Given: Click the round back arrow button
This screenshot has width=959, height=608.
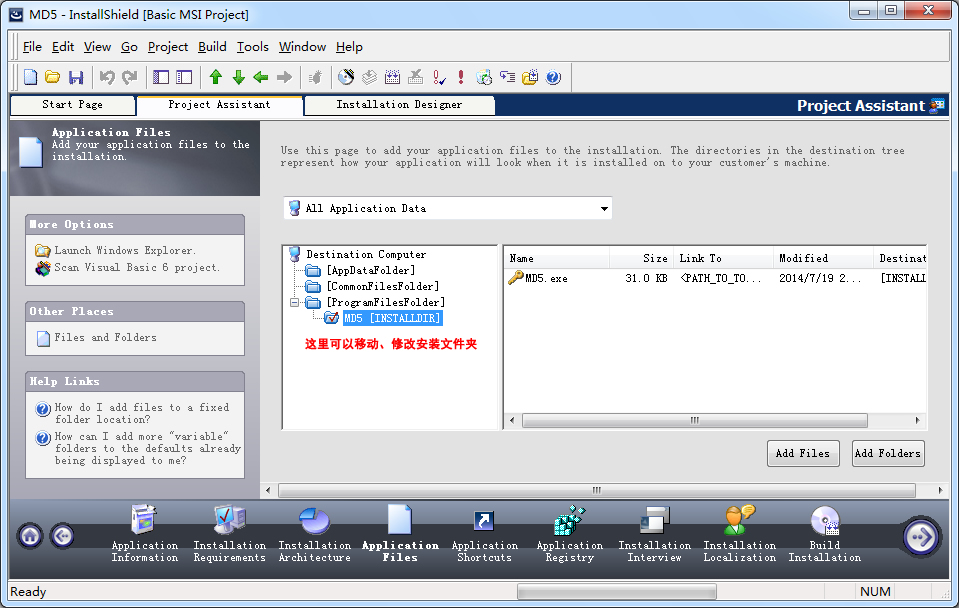Looking at the screenshot, I should [x=62, y=536].
